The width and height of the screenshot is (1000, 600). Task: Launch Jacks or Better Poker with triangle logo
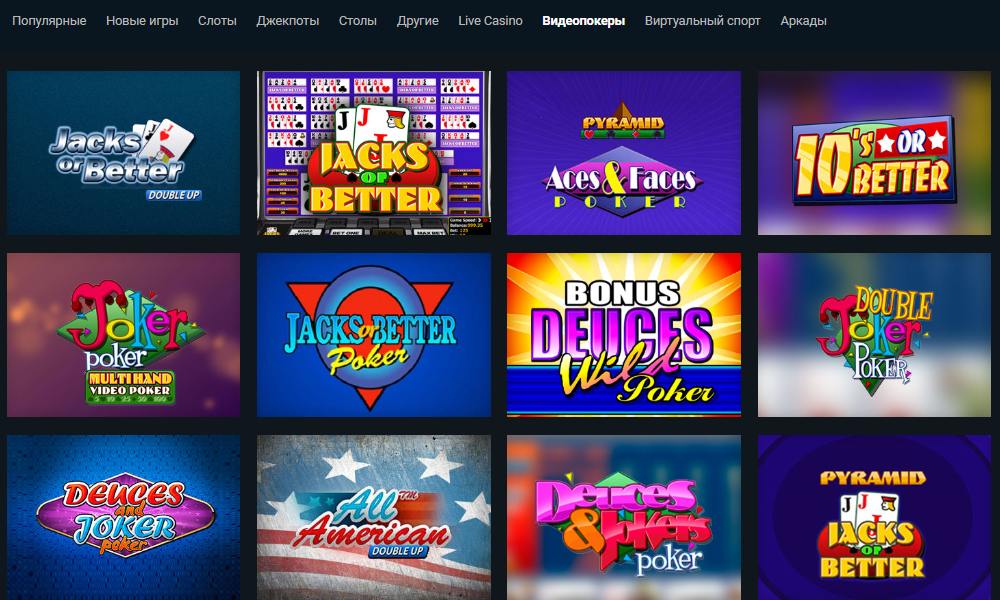pos(374,335)
